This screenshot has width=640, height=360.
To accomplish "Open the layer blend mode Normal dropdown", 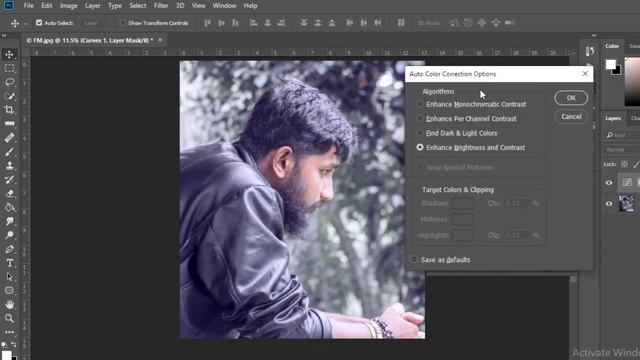I will click(x=622, y=150).
